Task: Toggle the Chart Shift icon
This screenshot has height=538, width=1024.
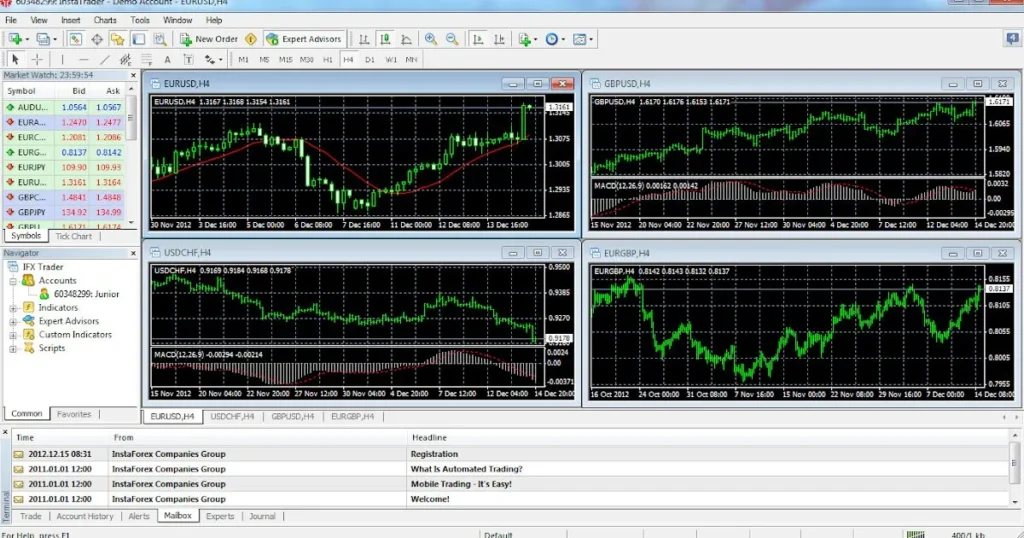Action: point(499,39)
